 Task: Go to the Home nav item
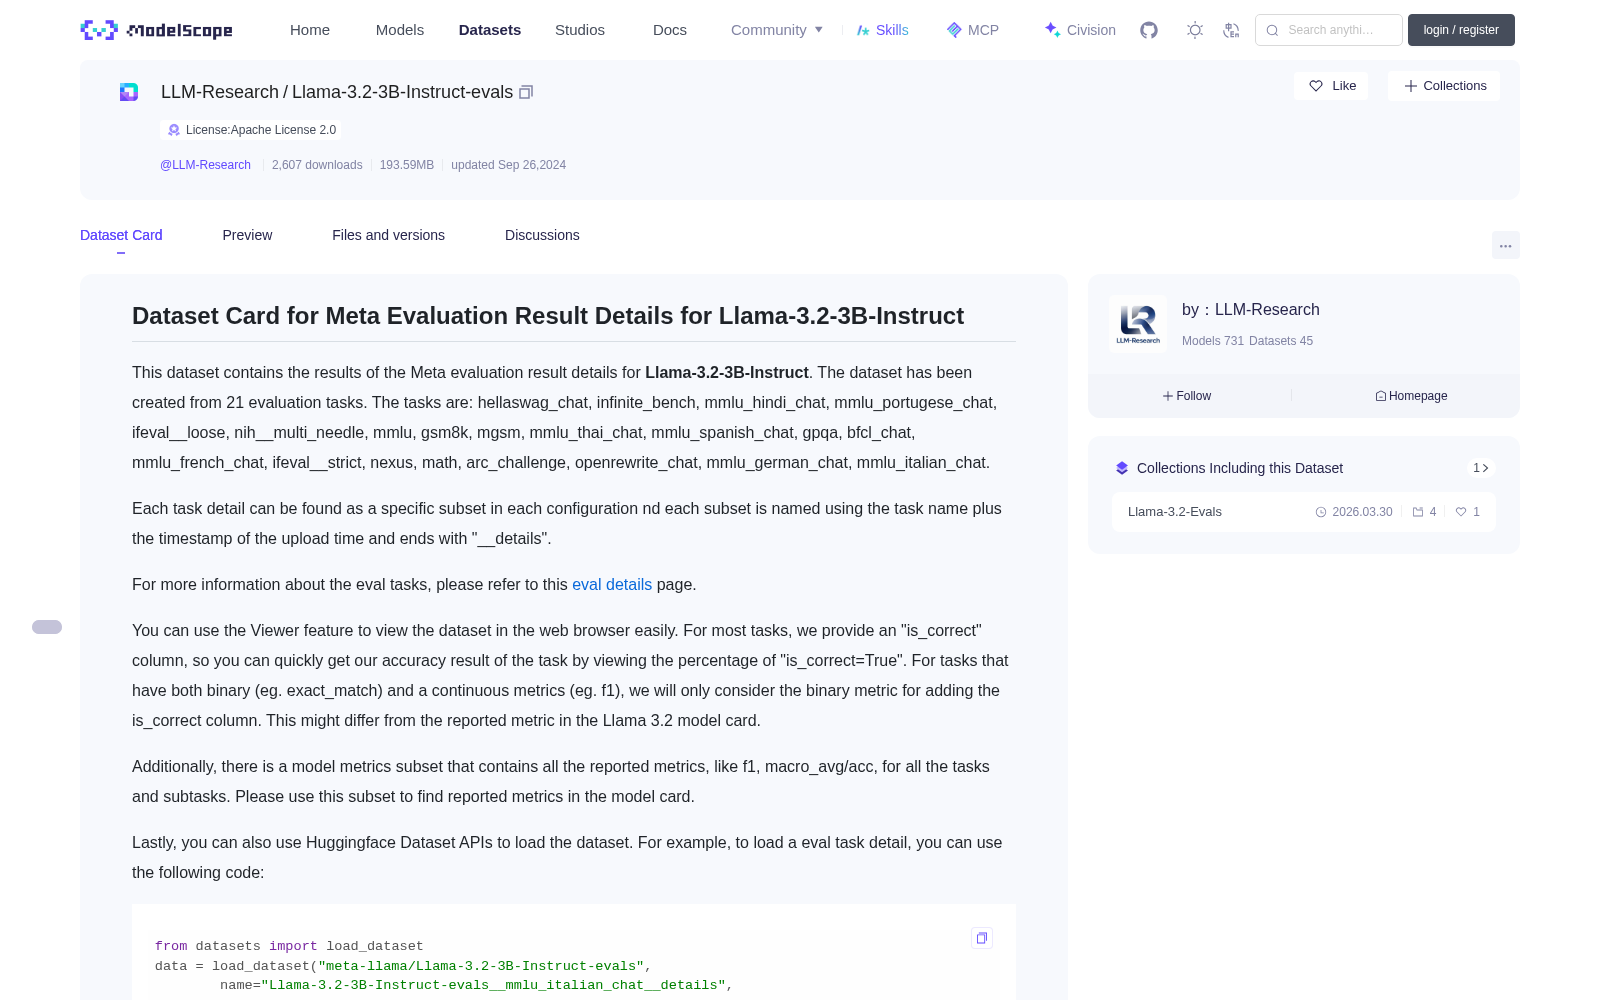coord(310,30)
